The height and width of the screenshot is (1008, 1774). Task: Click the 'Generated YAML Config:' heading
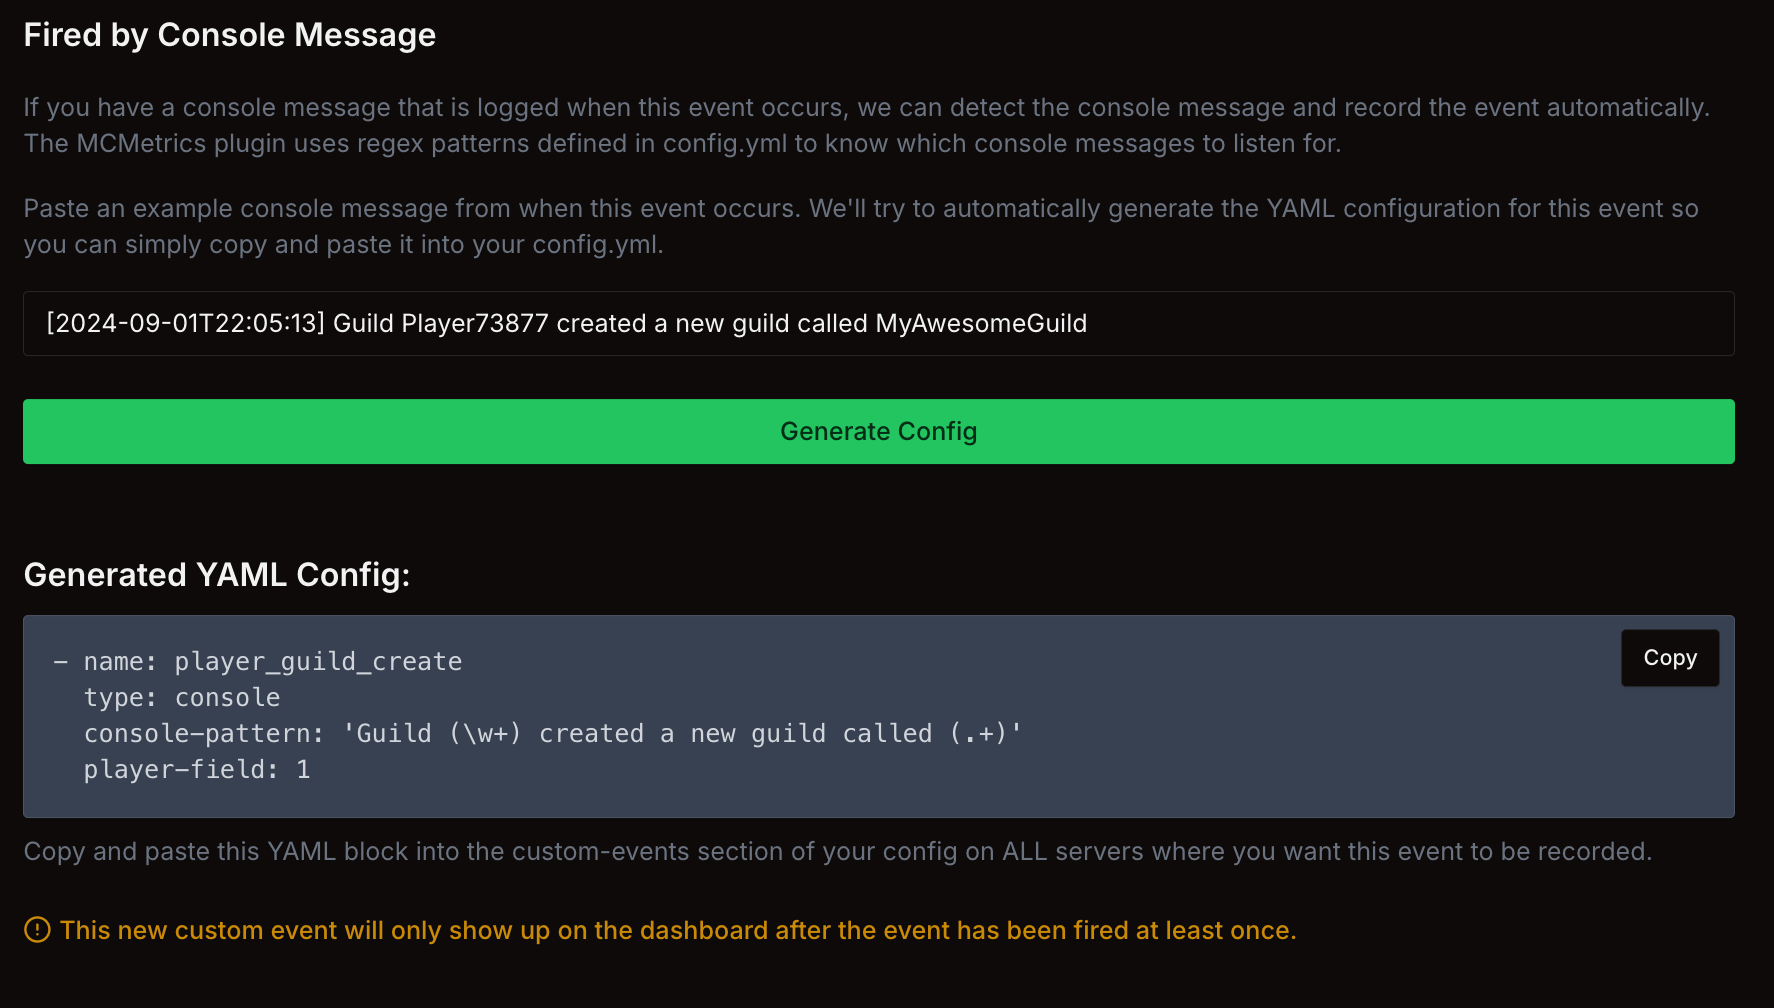217,575
